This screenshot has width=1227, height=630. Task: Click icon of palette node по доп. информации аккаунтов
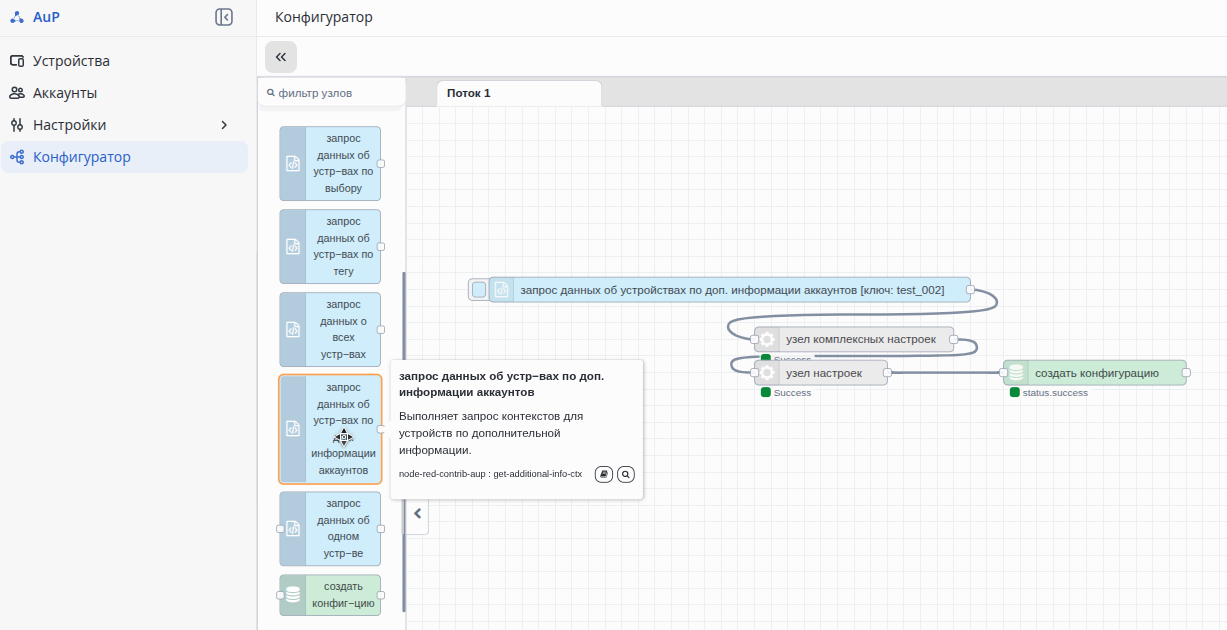pyautogui.click(x=293, y=428)
